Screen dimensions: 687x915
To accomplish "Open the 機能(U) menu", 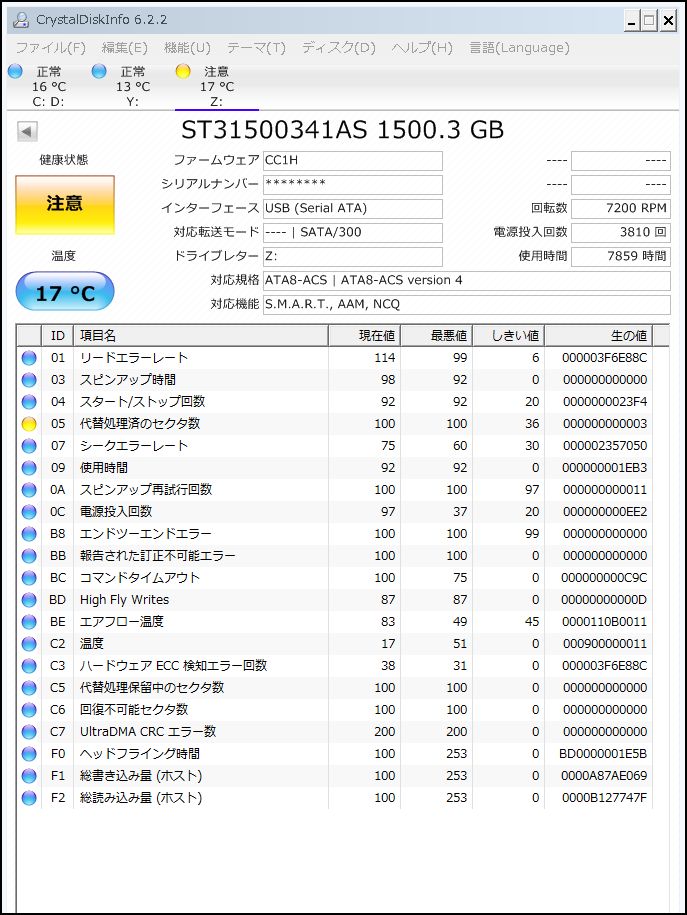I will point(187,48).
